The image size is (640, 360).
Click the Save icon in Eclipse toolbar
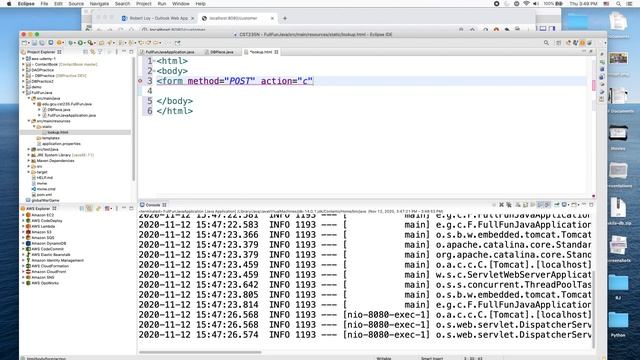(34, 42)
